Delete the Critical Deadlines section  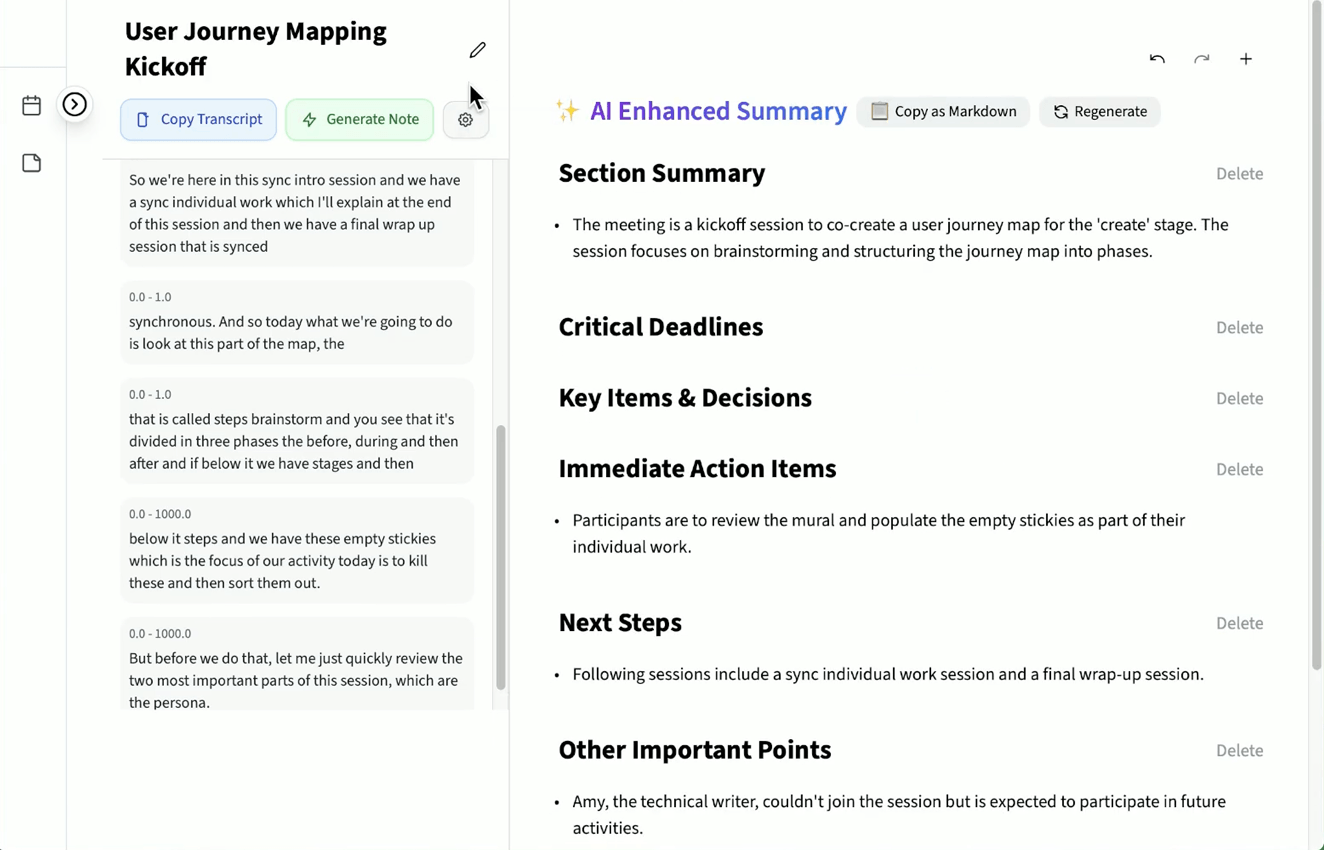tap(1239, 328)
